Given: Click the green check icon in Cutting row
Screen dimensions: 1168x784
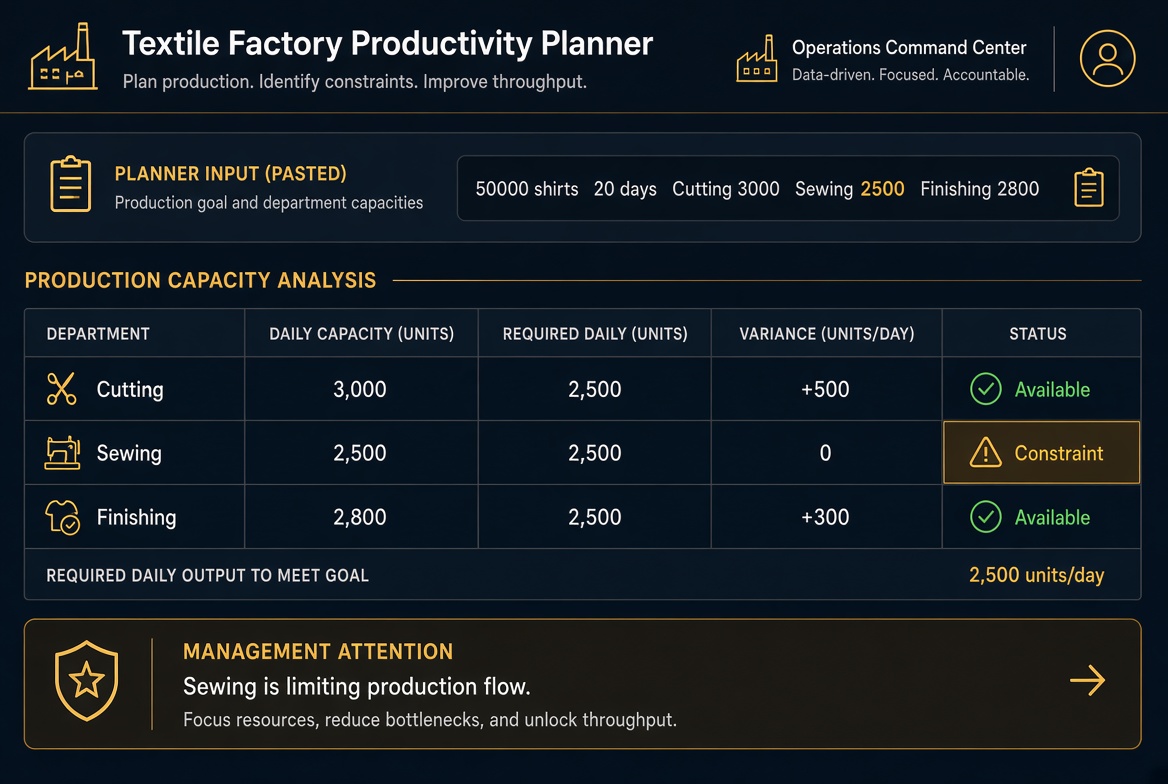Looking at the screenshot, I should tap(986, 389).
